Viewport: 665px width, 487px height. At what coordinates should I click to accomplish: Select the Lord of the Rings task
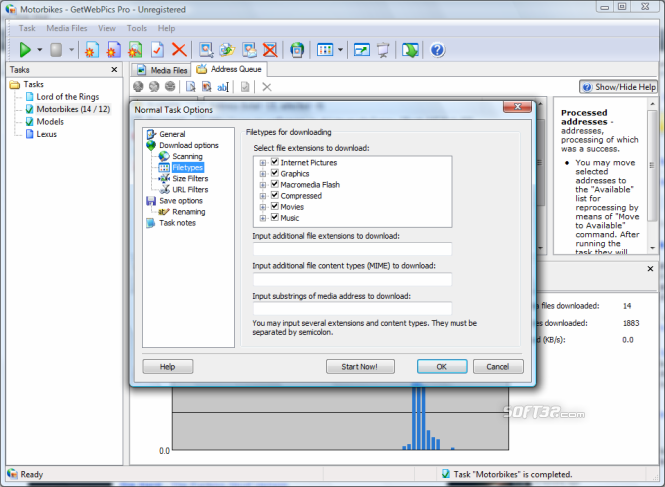pos(67,97)
